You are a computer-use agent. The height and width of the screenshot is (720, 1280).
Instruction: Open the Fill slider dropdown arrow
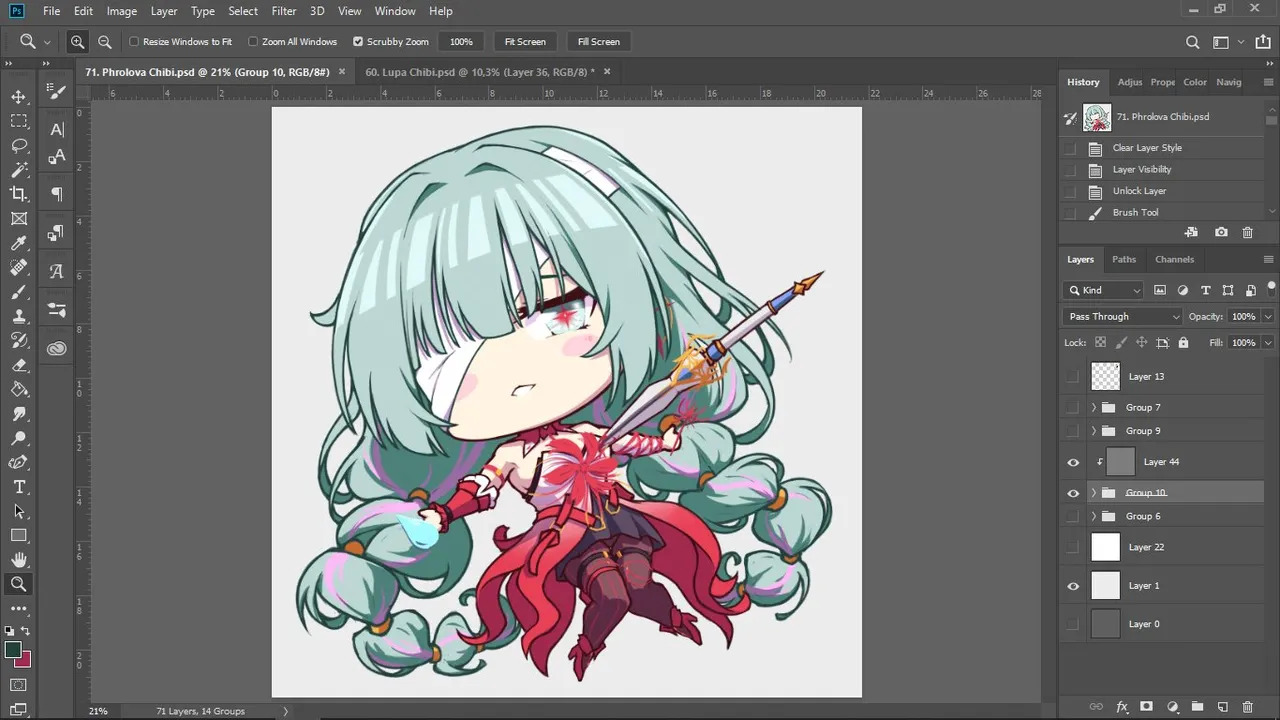pyautogui.click(x=1268, y=343)
